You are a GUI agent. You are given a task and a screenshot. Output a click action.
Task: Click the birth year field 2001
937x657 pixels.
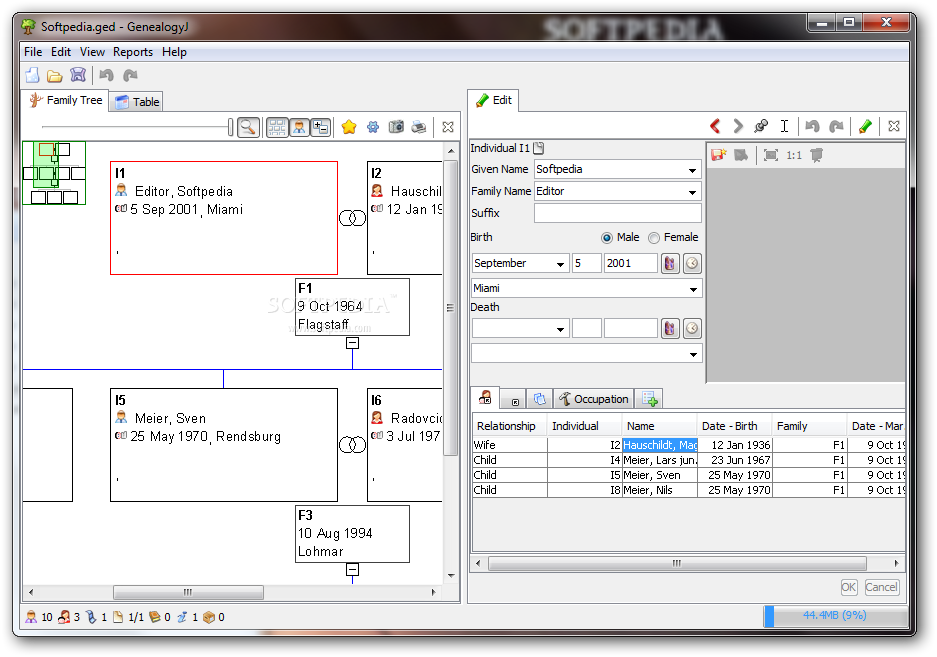click(630, 264)
